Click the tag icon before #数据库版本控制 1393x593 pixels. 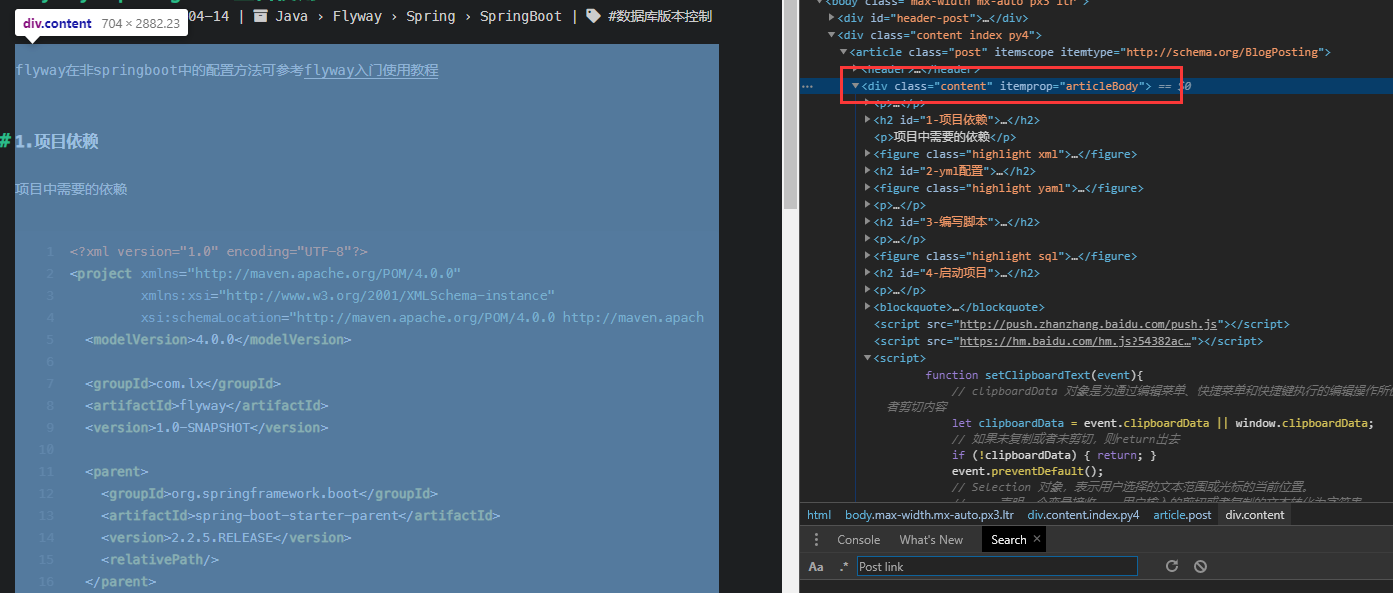tap(593, 16)
